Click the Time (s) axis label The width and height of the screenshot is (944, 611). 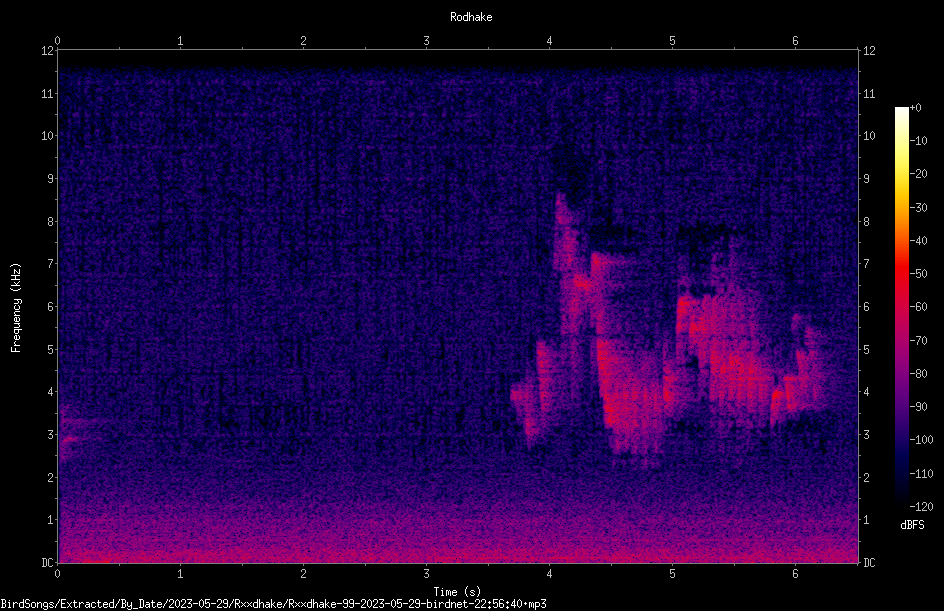(457, 592)
